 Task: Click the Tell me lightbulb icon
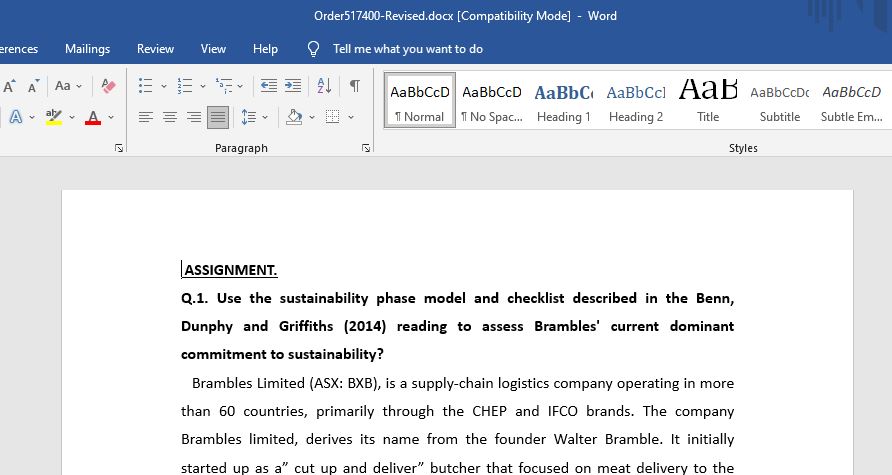coord(313,49)
